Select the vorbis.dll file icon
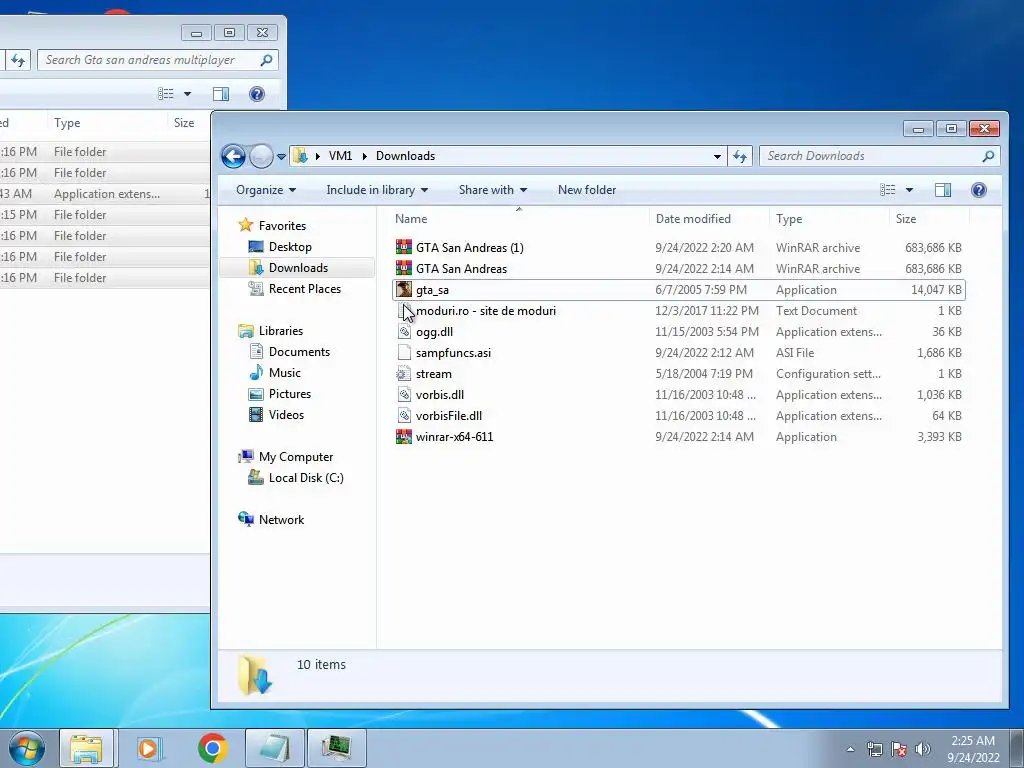1024x768 pixels. tap(404, 394)
